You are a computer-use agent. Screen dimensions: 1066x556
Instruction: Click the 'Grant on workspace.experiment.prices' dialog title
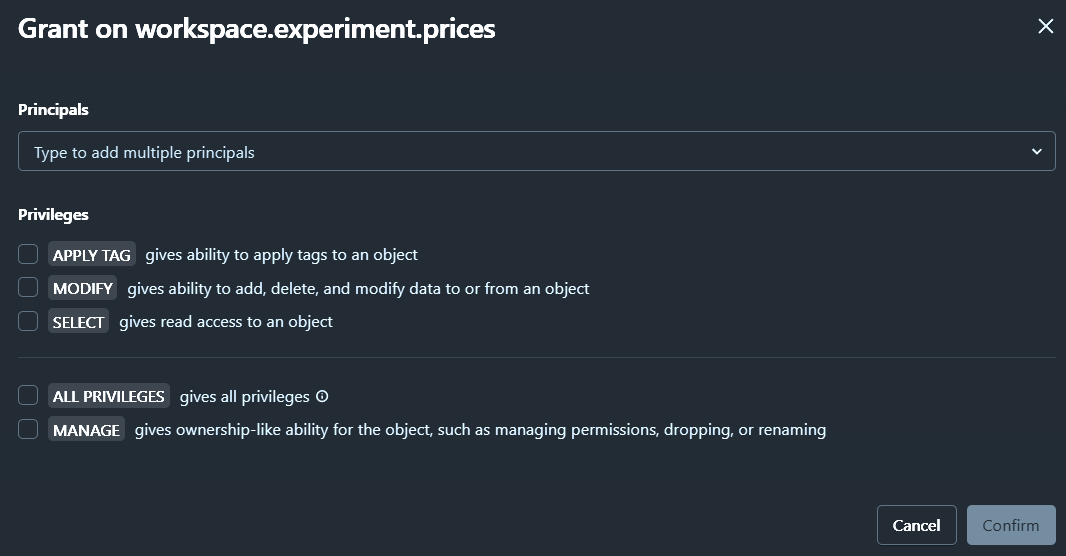[257, 28]
